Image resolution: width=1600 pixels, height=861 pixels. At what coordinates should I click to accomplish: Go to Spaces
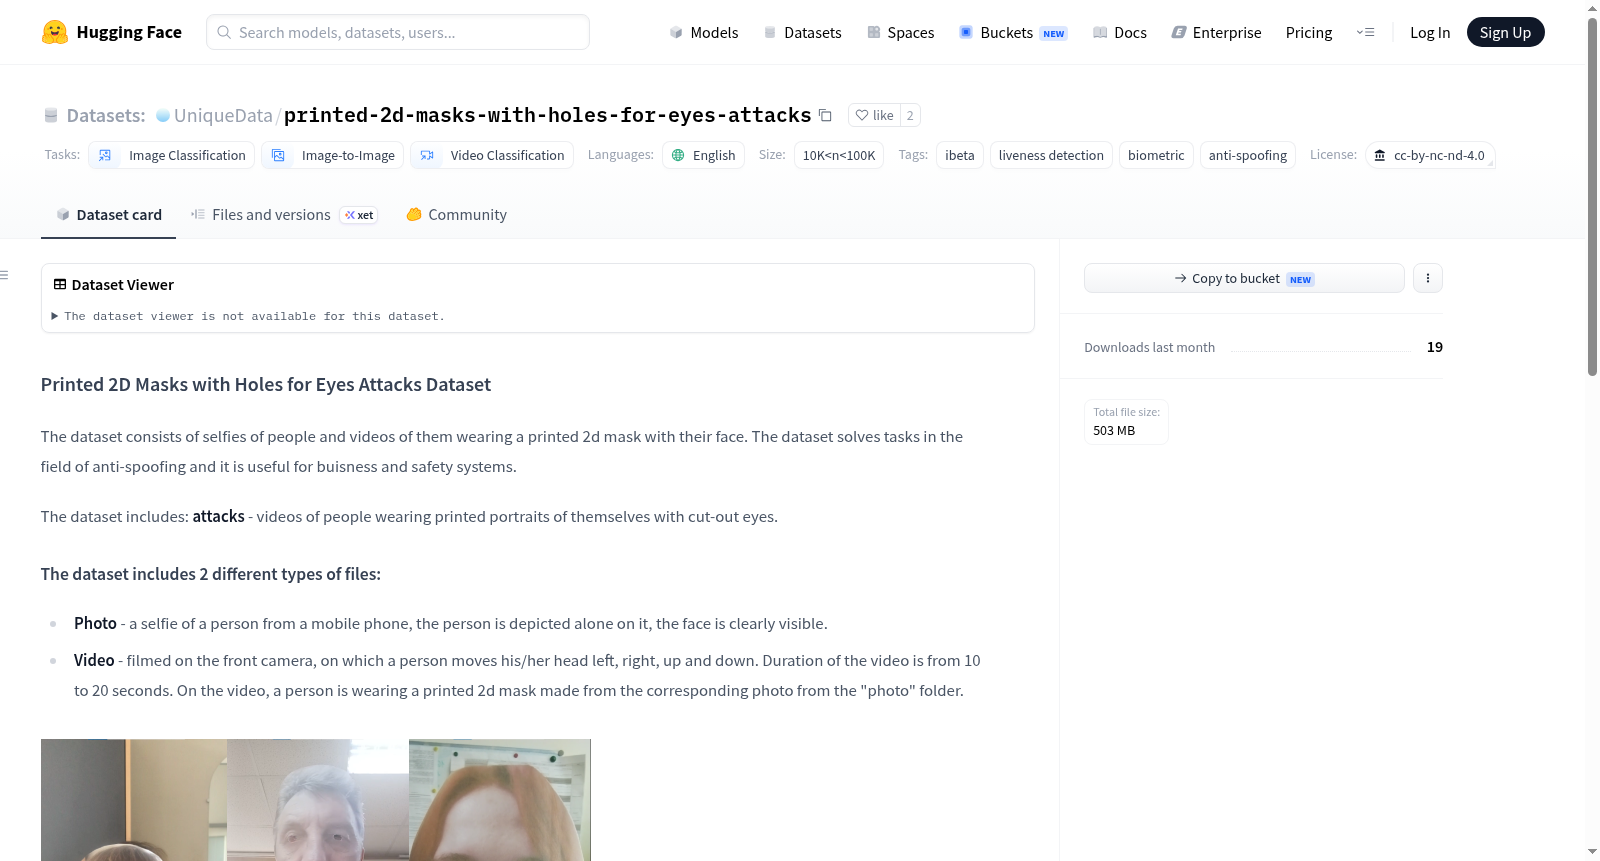(x=901, y=32)
